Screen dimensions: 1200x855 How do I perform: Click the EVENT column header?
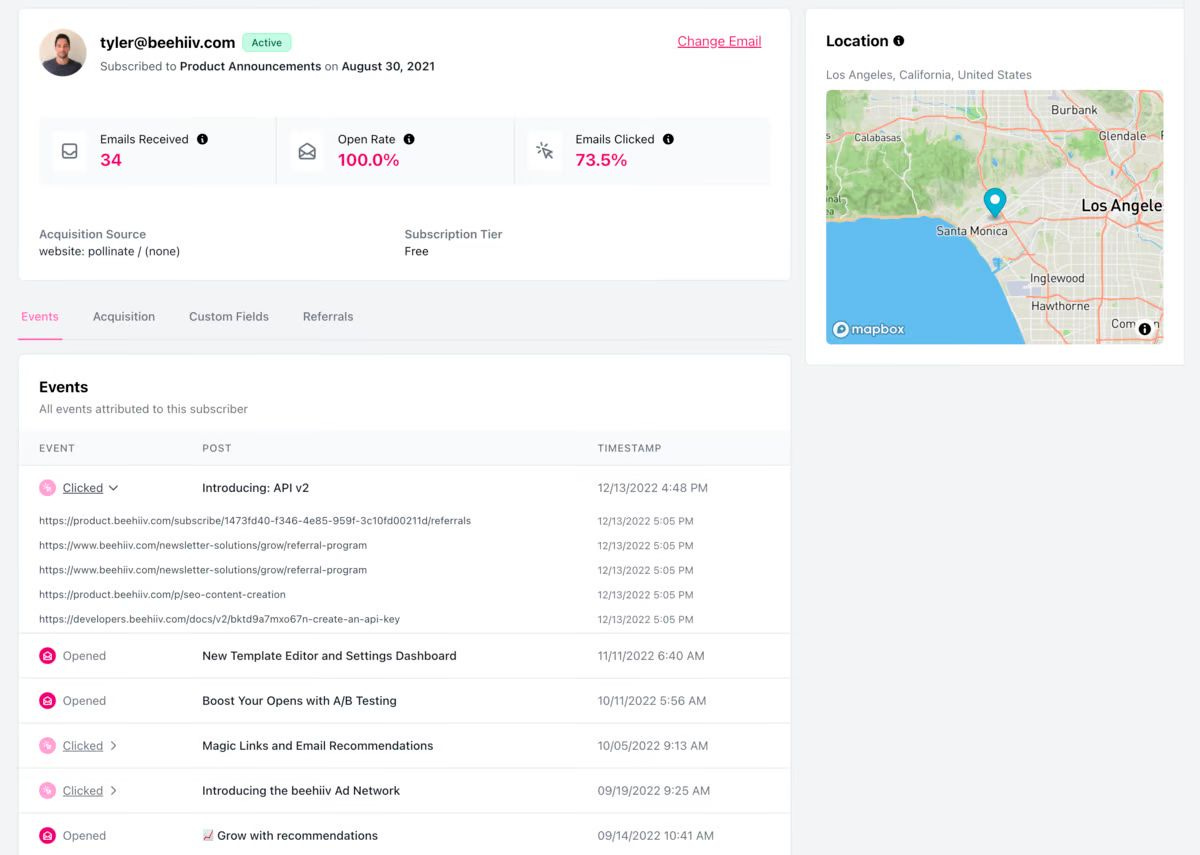point(57,448)
